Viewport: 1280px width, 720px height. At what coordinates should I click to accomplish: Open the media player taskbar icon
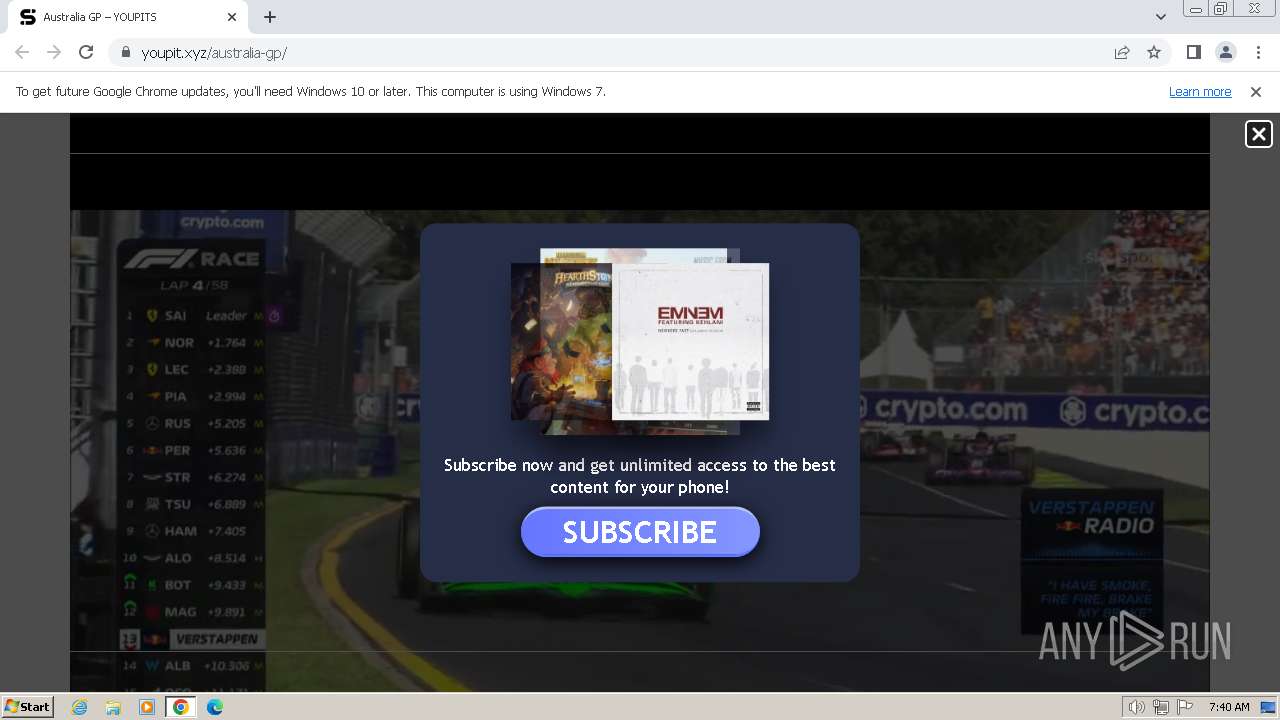point(147,707)
